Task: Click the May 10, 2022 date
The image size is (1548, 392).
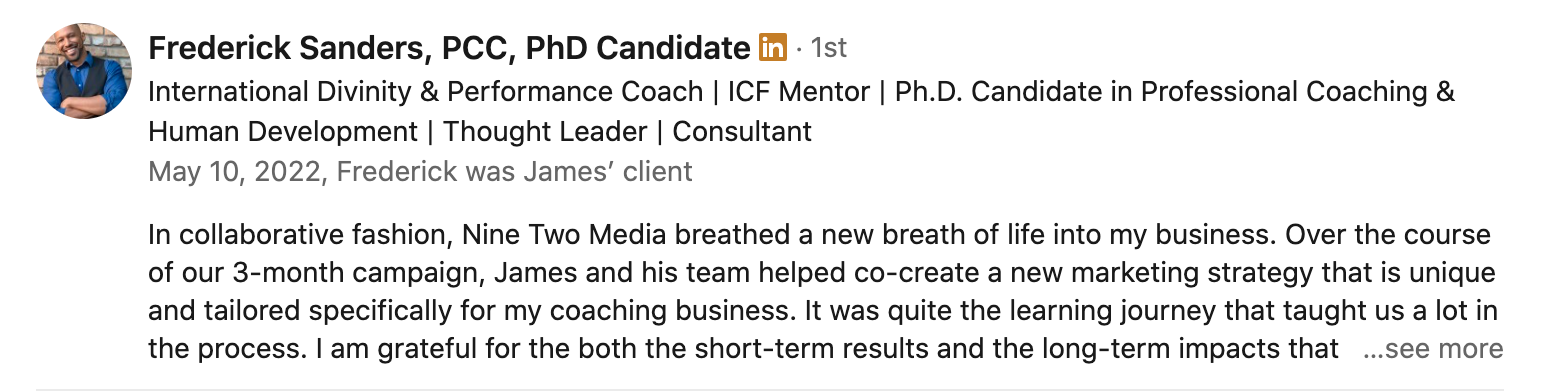Action: [x=235, y=171]
